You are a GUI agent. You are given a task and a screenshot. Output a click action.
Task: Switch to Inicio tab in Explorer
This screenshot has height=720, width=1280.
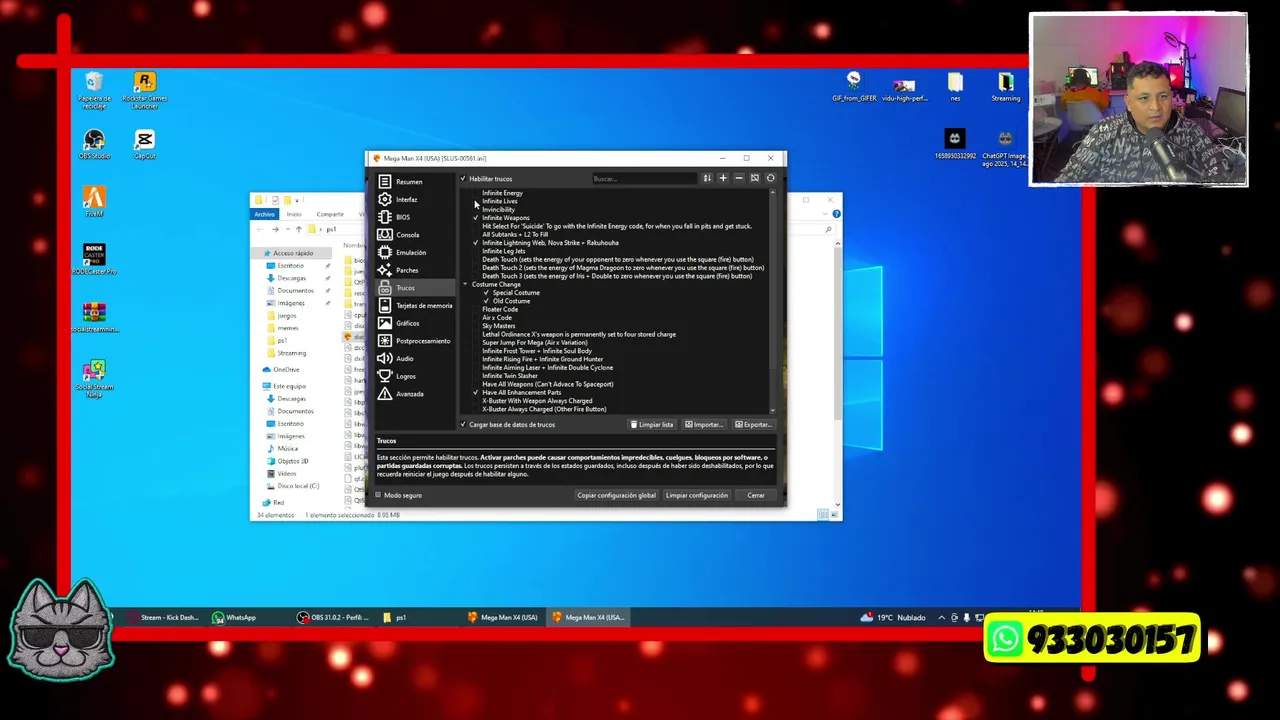click(294, 214)
